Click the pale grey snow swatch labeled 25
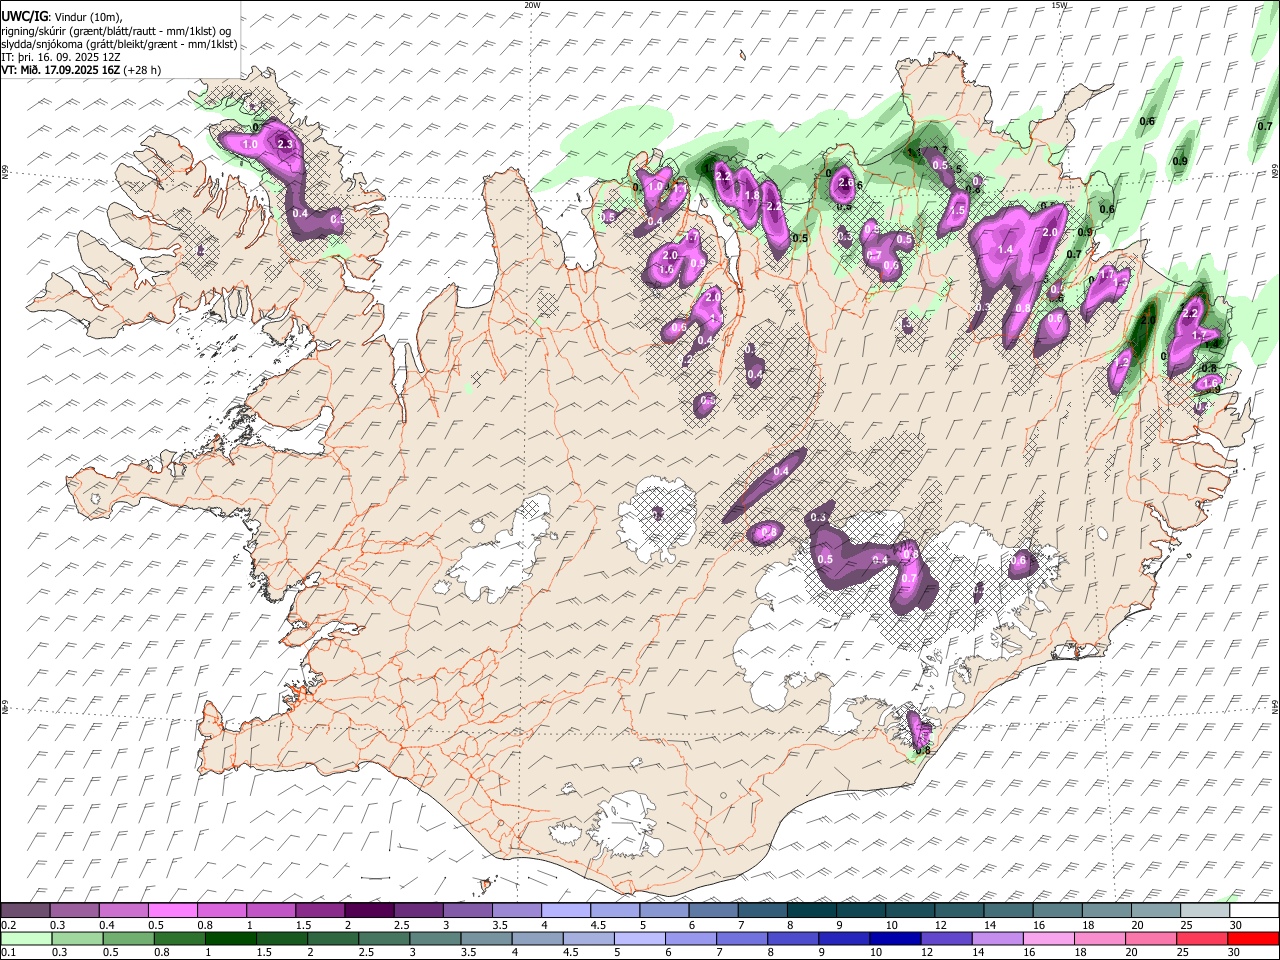 pos(1205,911)
